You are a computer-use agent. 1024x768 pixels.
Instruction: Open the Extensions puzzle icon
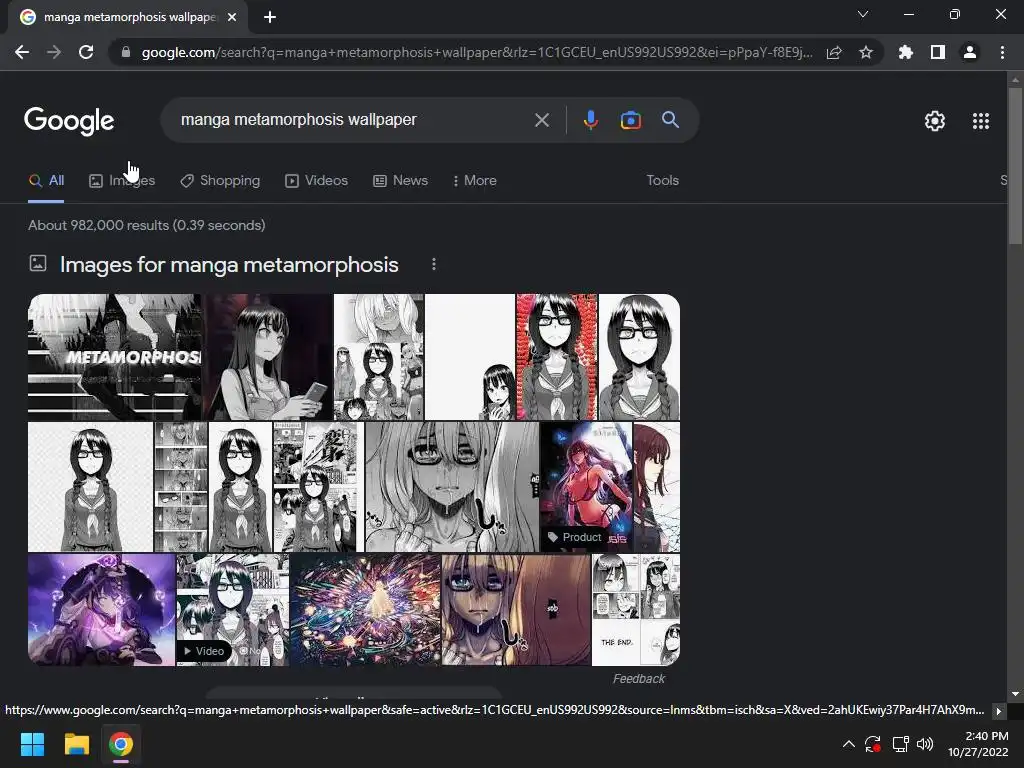(905, 52)
